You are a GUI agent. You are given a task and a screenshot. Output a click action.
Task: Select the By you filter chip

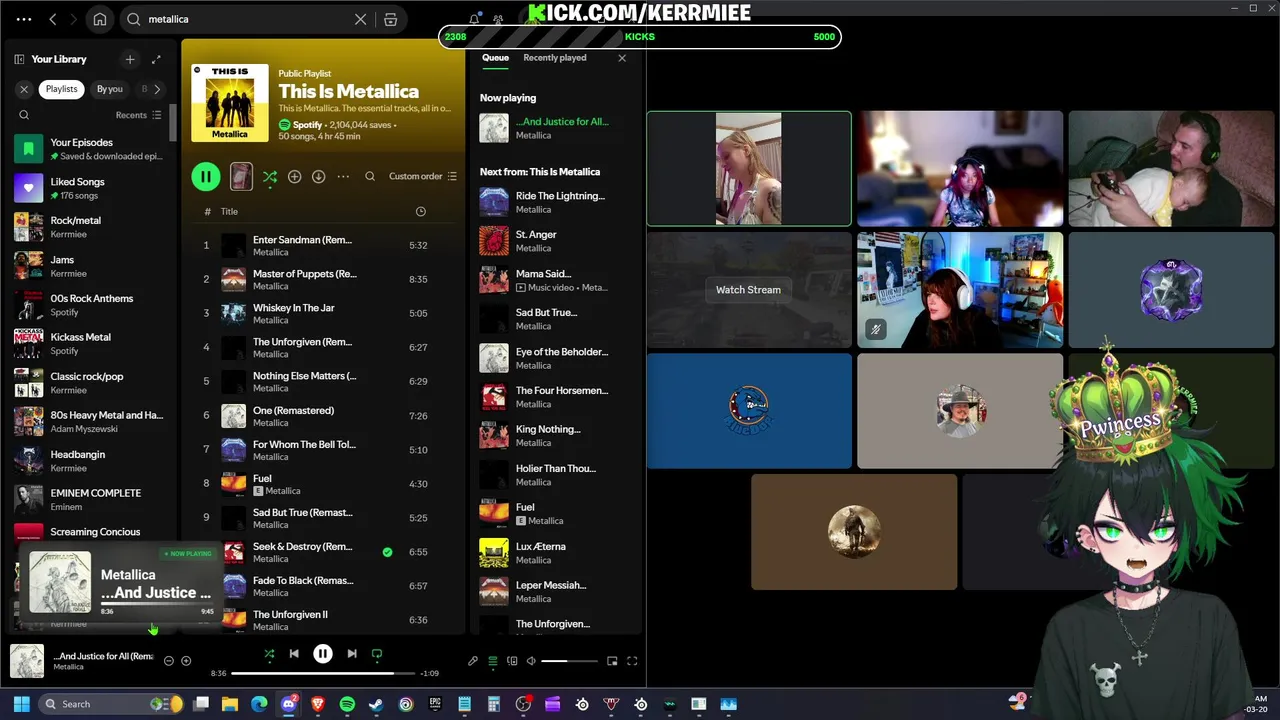tap(110, 89)
